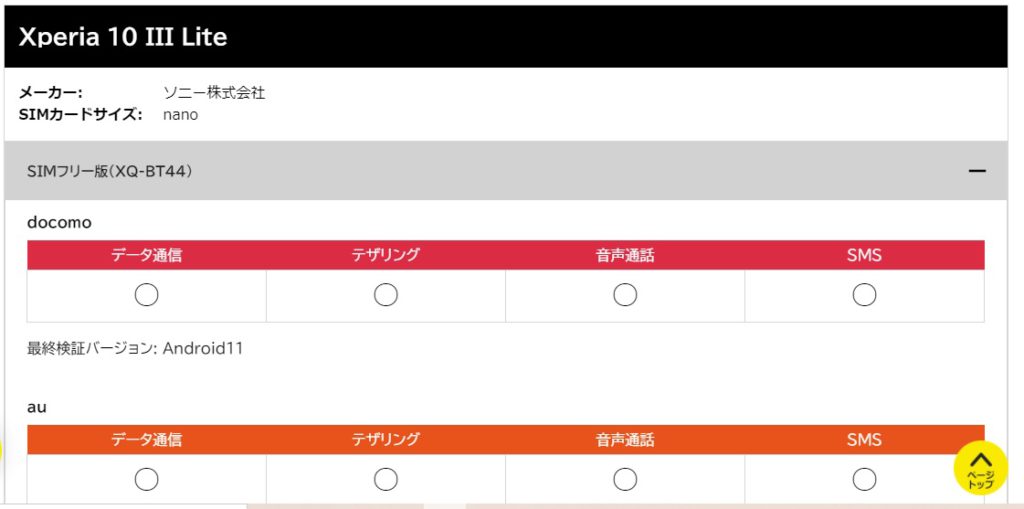The image size is (1024, 509).
Task: Click the au データ通信 circle mark
Action: [x=146, y=480]
